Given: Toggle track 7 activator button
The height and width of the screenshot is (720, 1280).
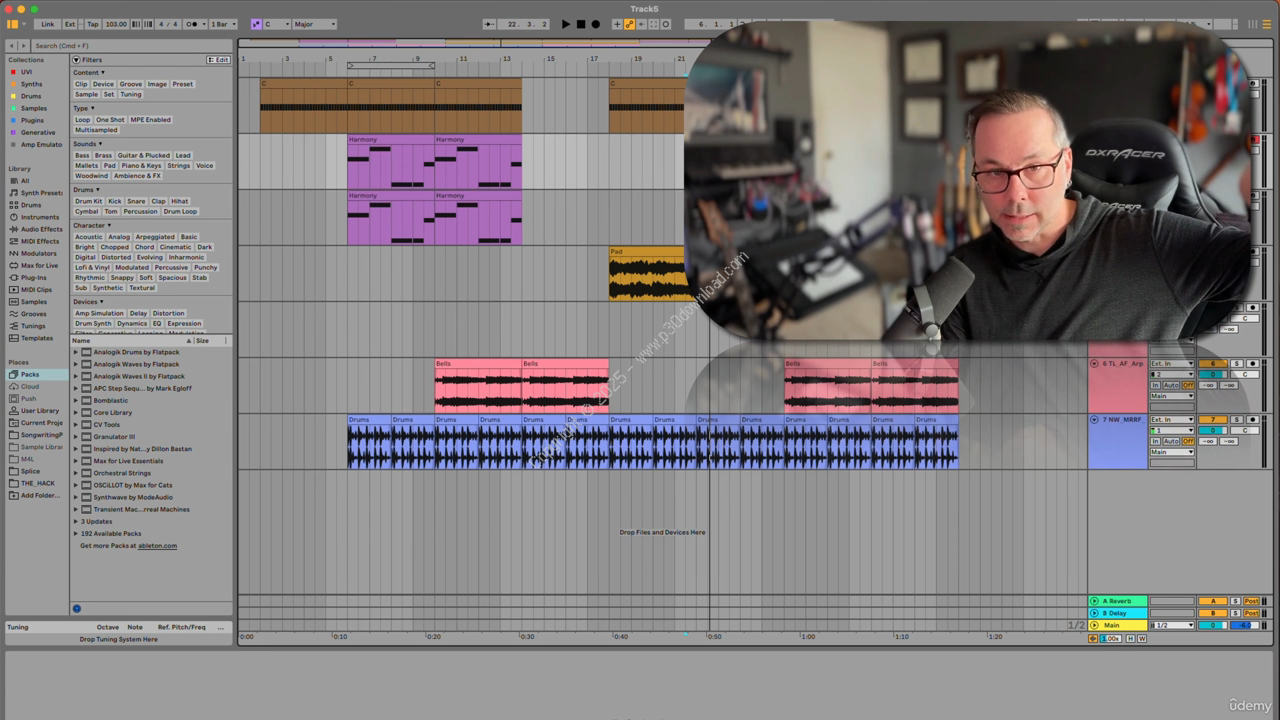Looking at the screenshot, I should click(x=1213, y=419).
